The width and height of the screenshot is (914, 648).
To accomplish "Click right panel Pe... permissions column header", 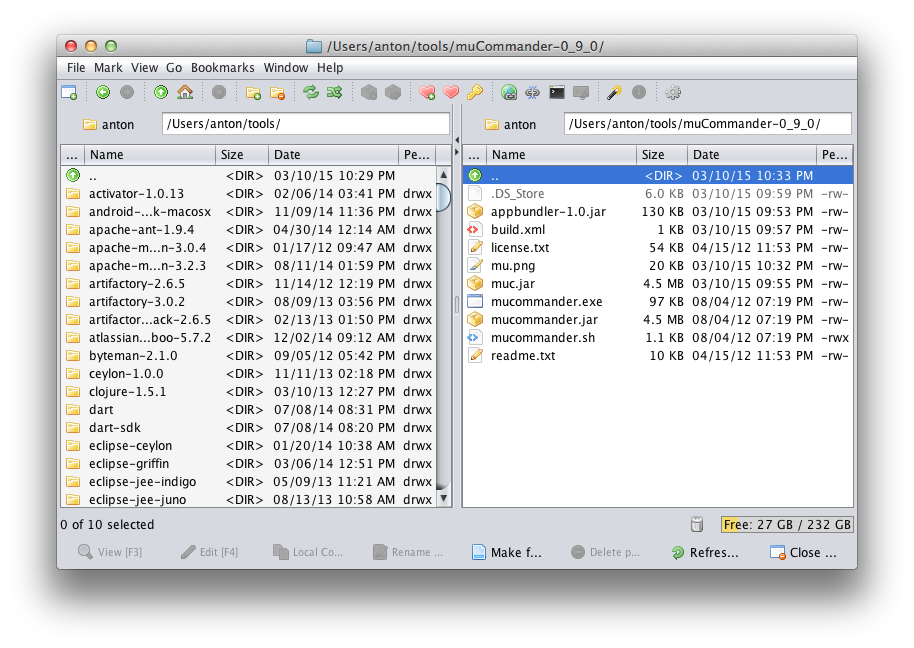I will coord(834,154).
